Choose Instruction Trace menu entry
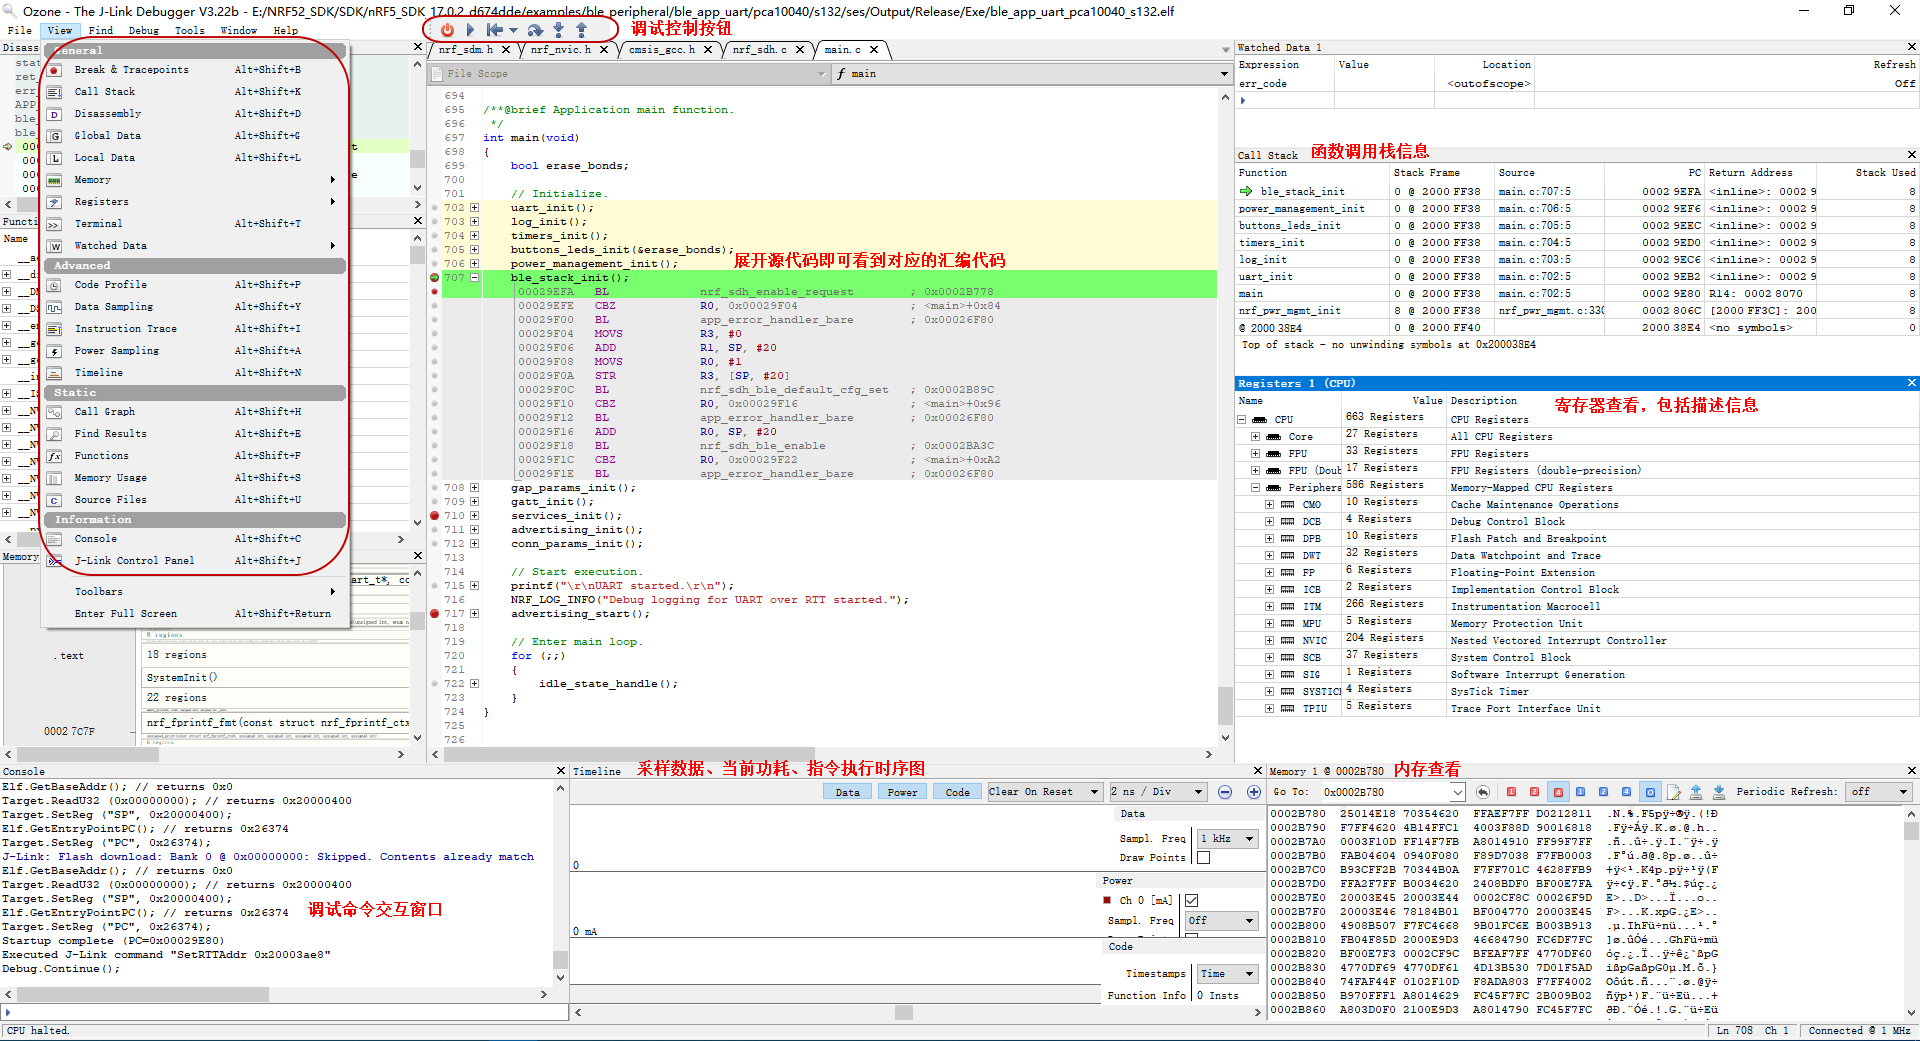Screen dimensions: 1920x1041 195,329
